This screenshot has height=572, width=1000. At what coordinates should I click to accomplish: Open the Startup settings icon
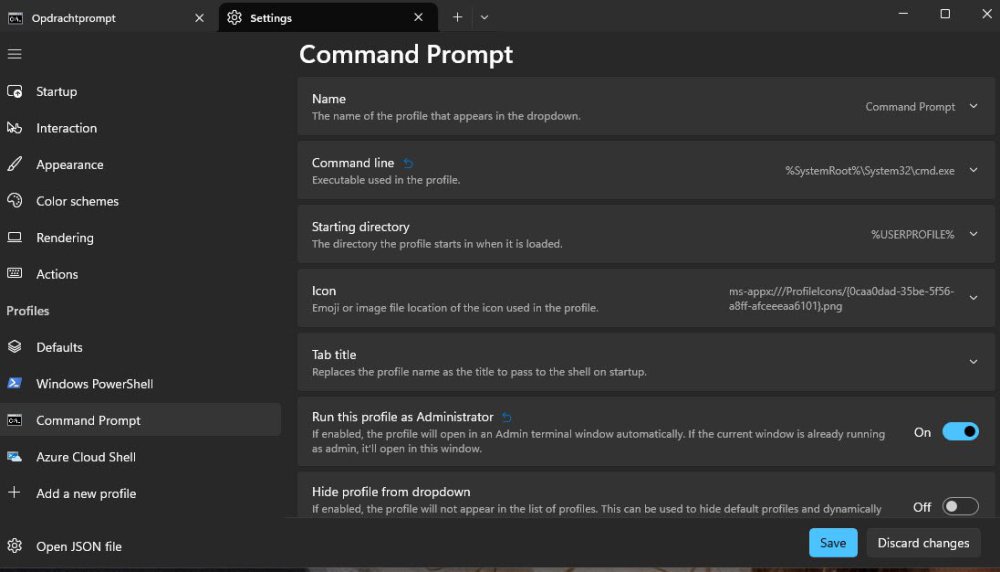point(15,91)
